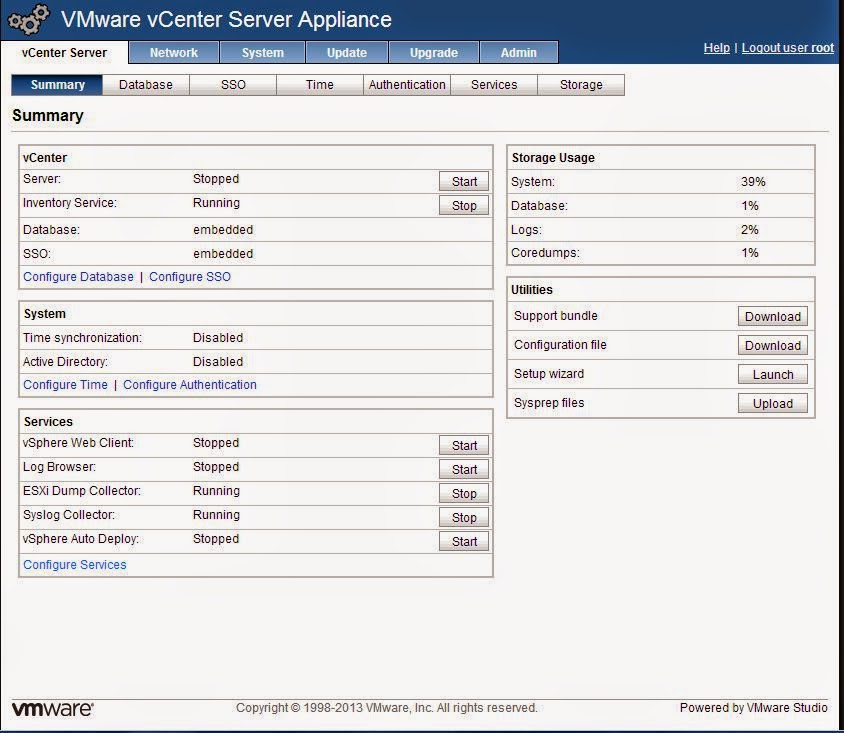Click the Configure Database link

point(78,277)
